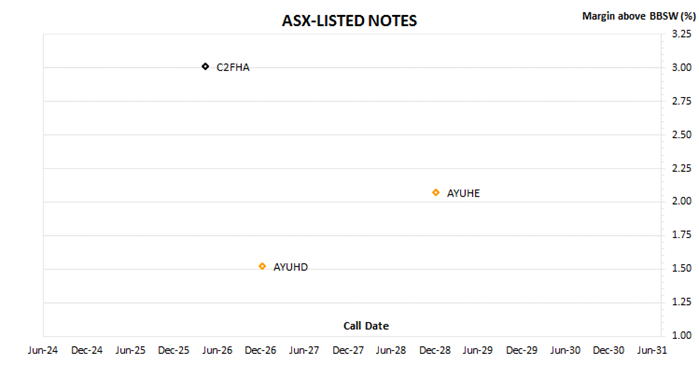Click the Jun-24 x-axis label
Viewport: 699px width, 365px height.
(x=43, y=351)
